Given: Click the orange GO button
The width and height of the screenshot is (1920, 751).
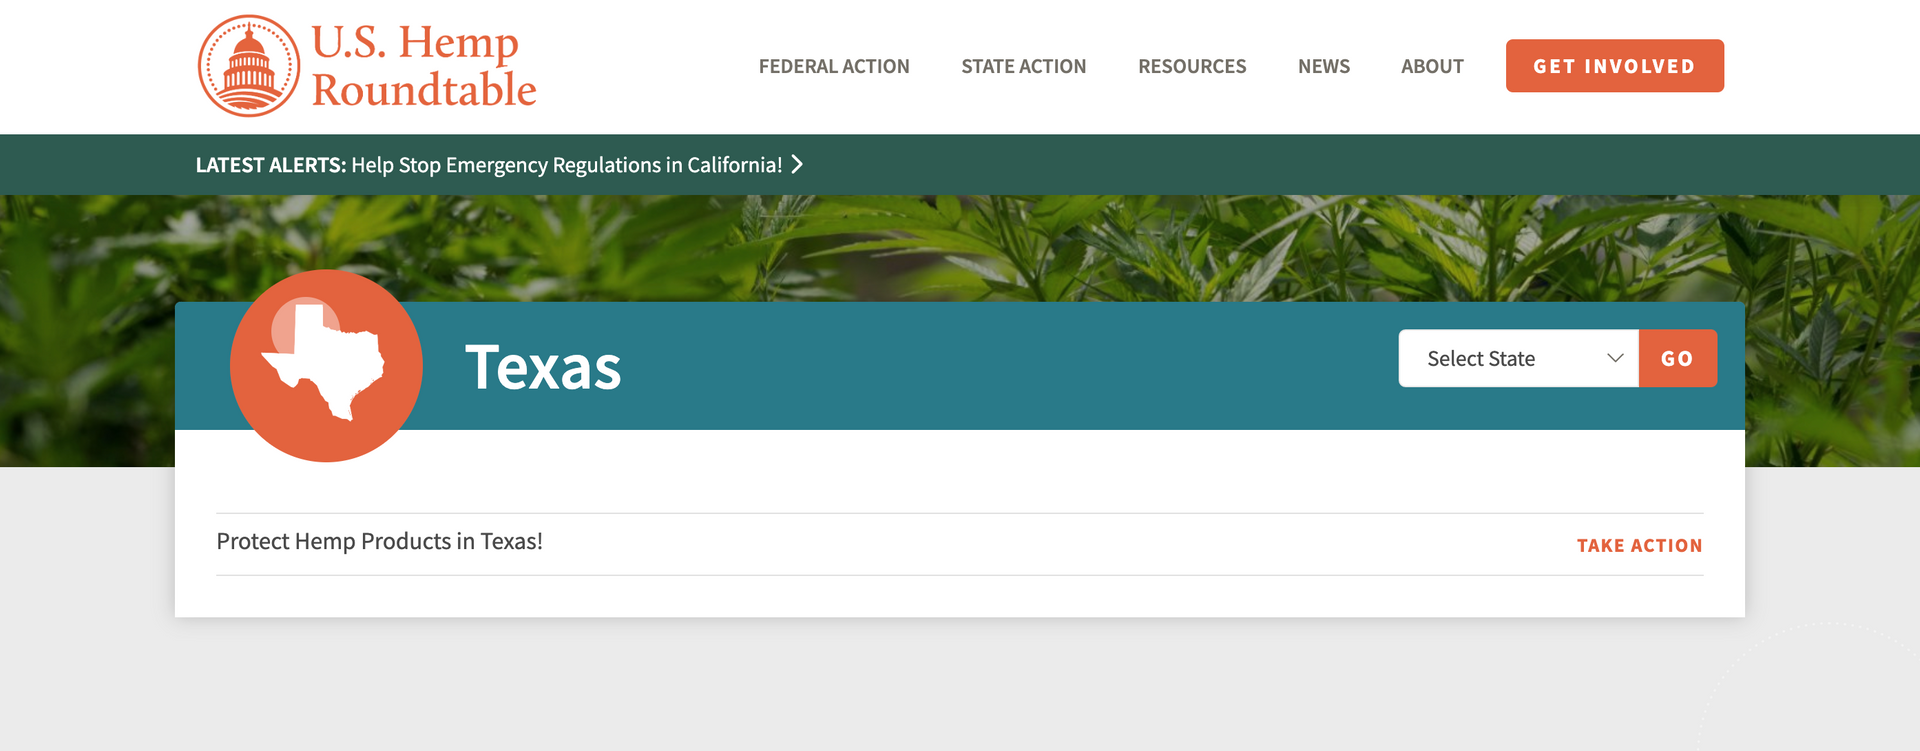Looking at the screenshot, I should point(1677,358).
